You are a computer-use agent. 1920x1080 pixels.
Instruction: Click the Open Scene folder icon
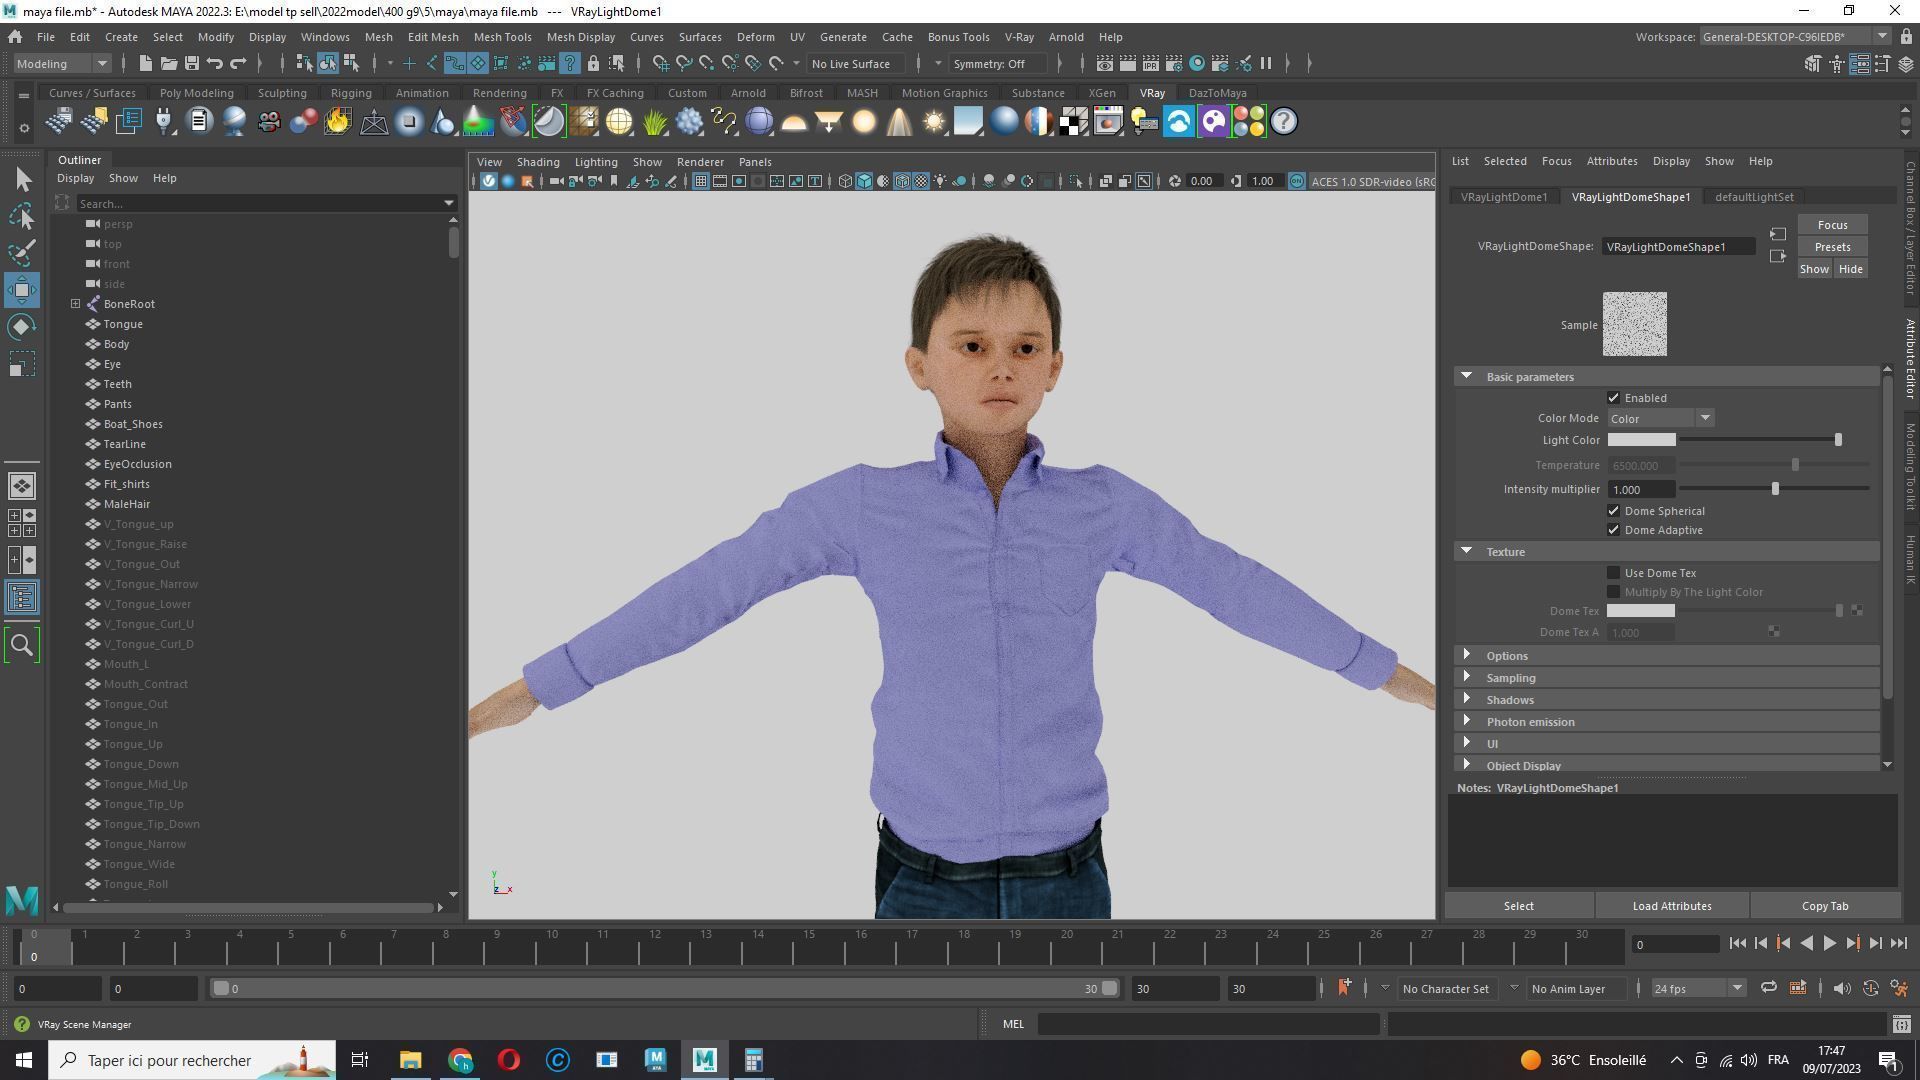pos(168,63)
